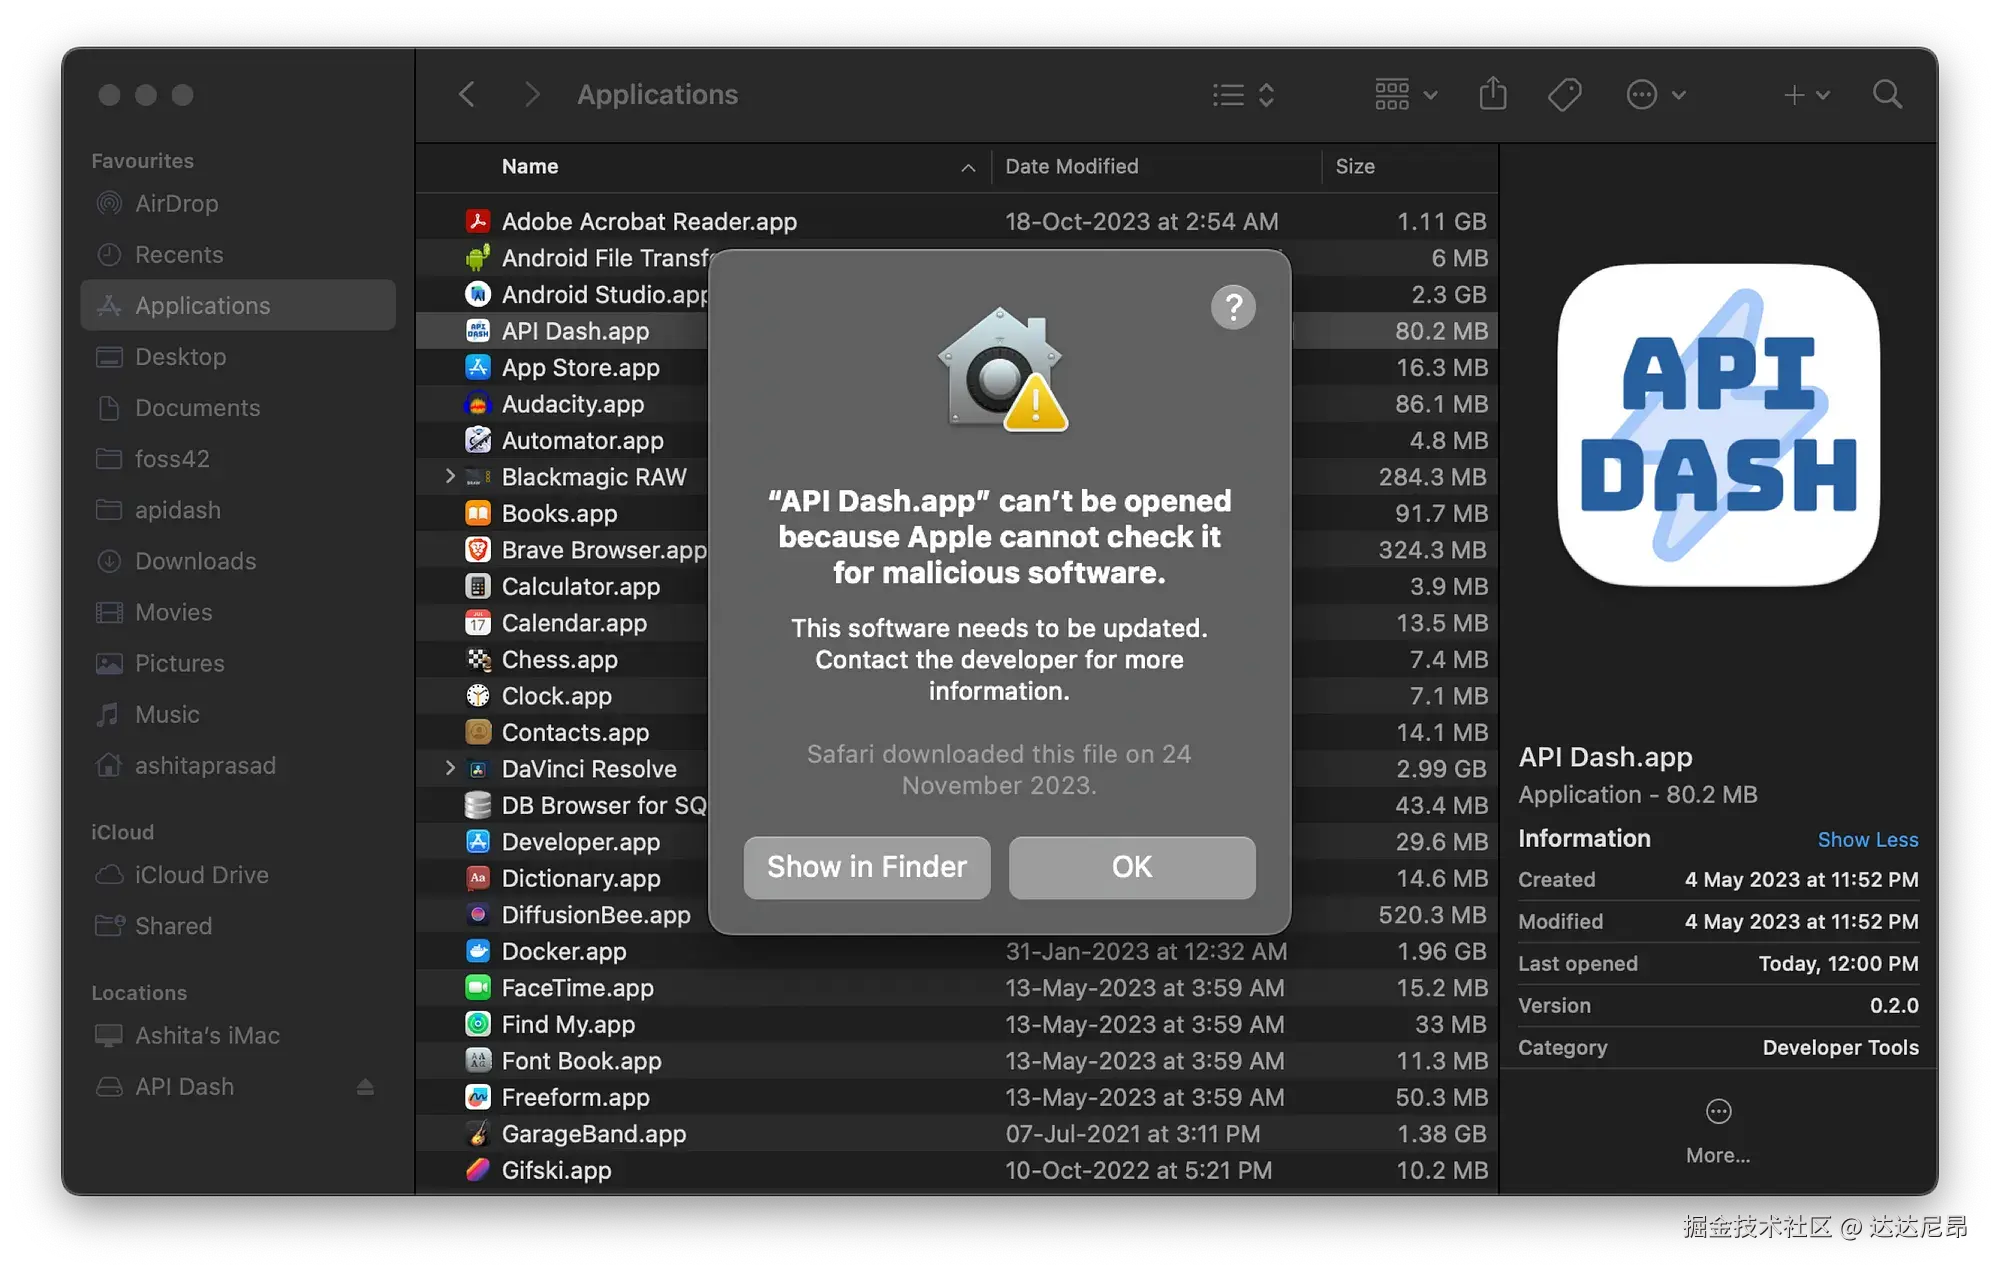Toggle the list view switcher
The image size is (2000, 1272).
coord(1243,95)
